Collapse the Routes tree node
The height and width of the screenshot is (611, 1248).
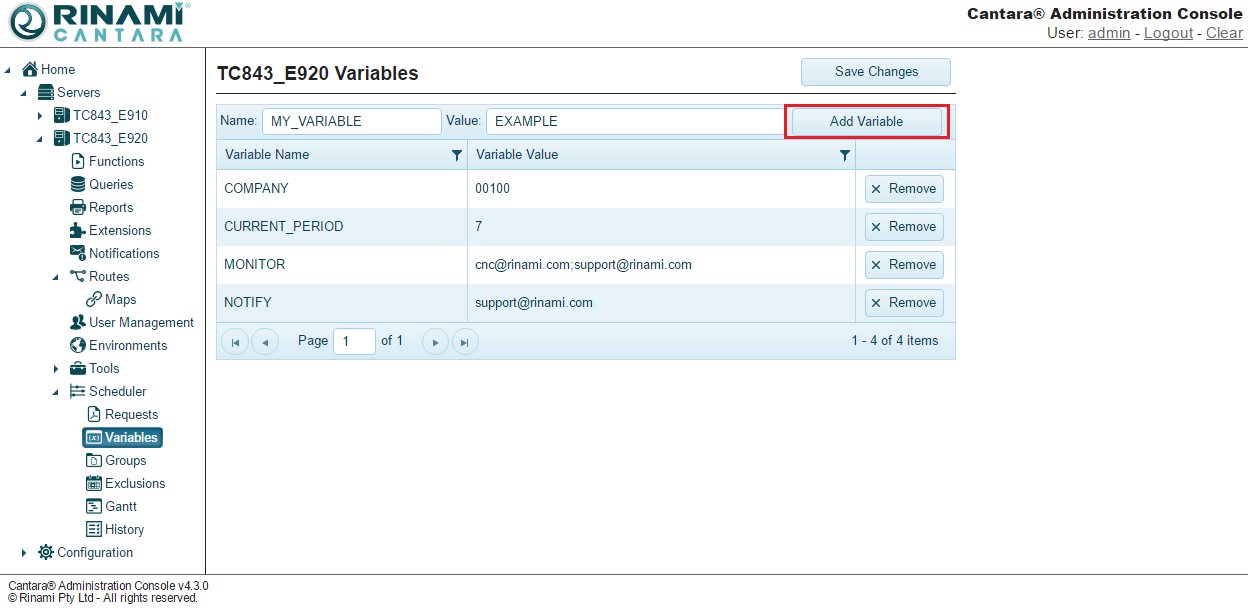[56, 277]
